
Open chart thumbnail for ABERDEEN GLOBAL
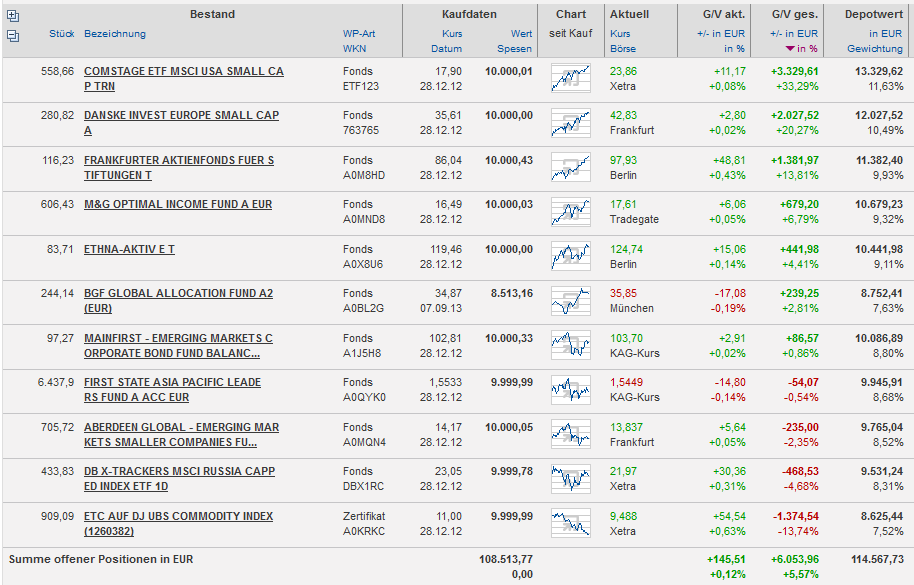571,434
